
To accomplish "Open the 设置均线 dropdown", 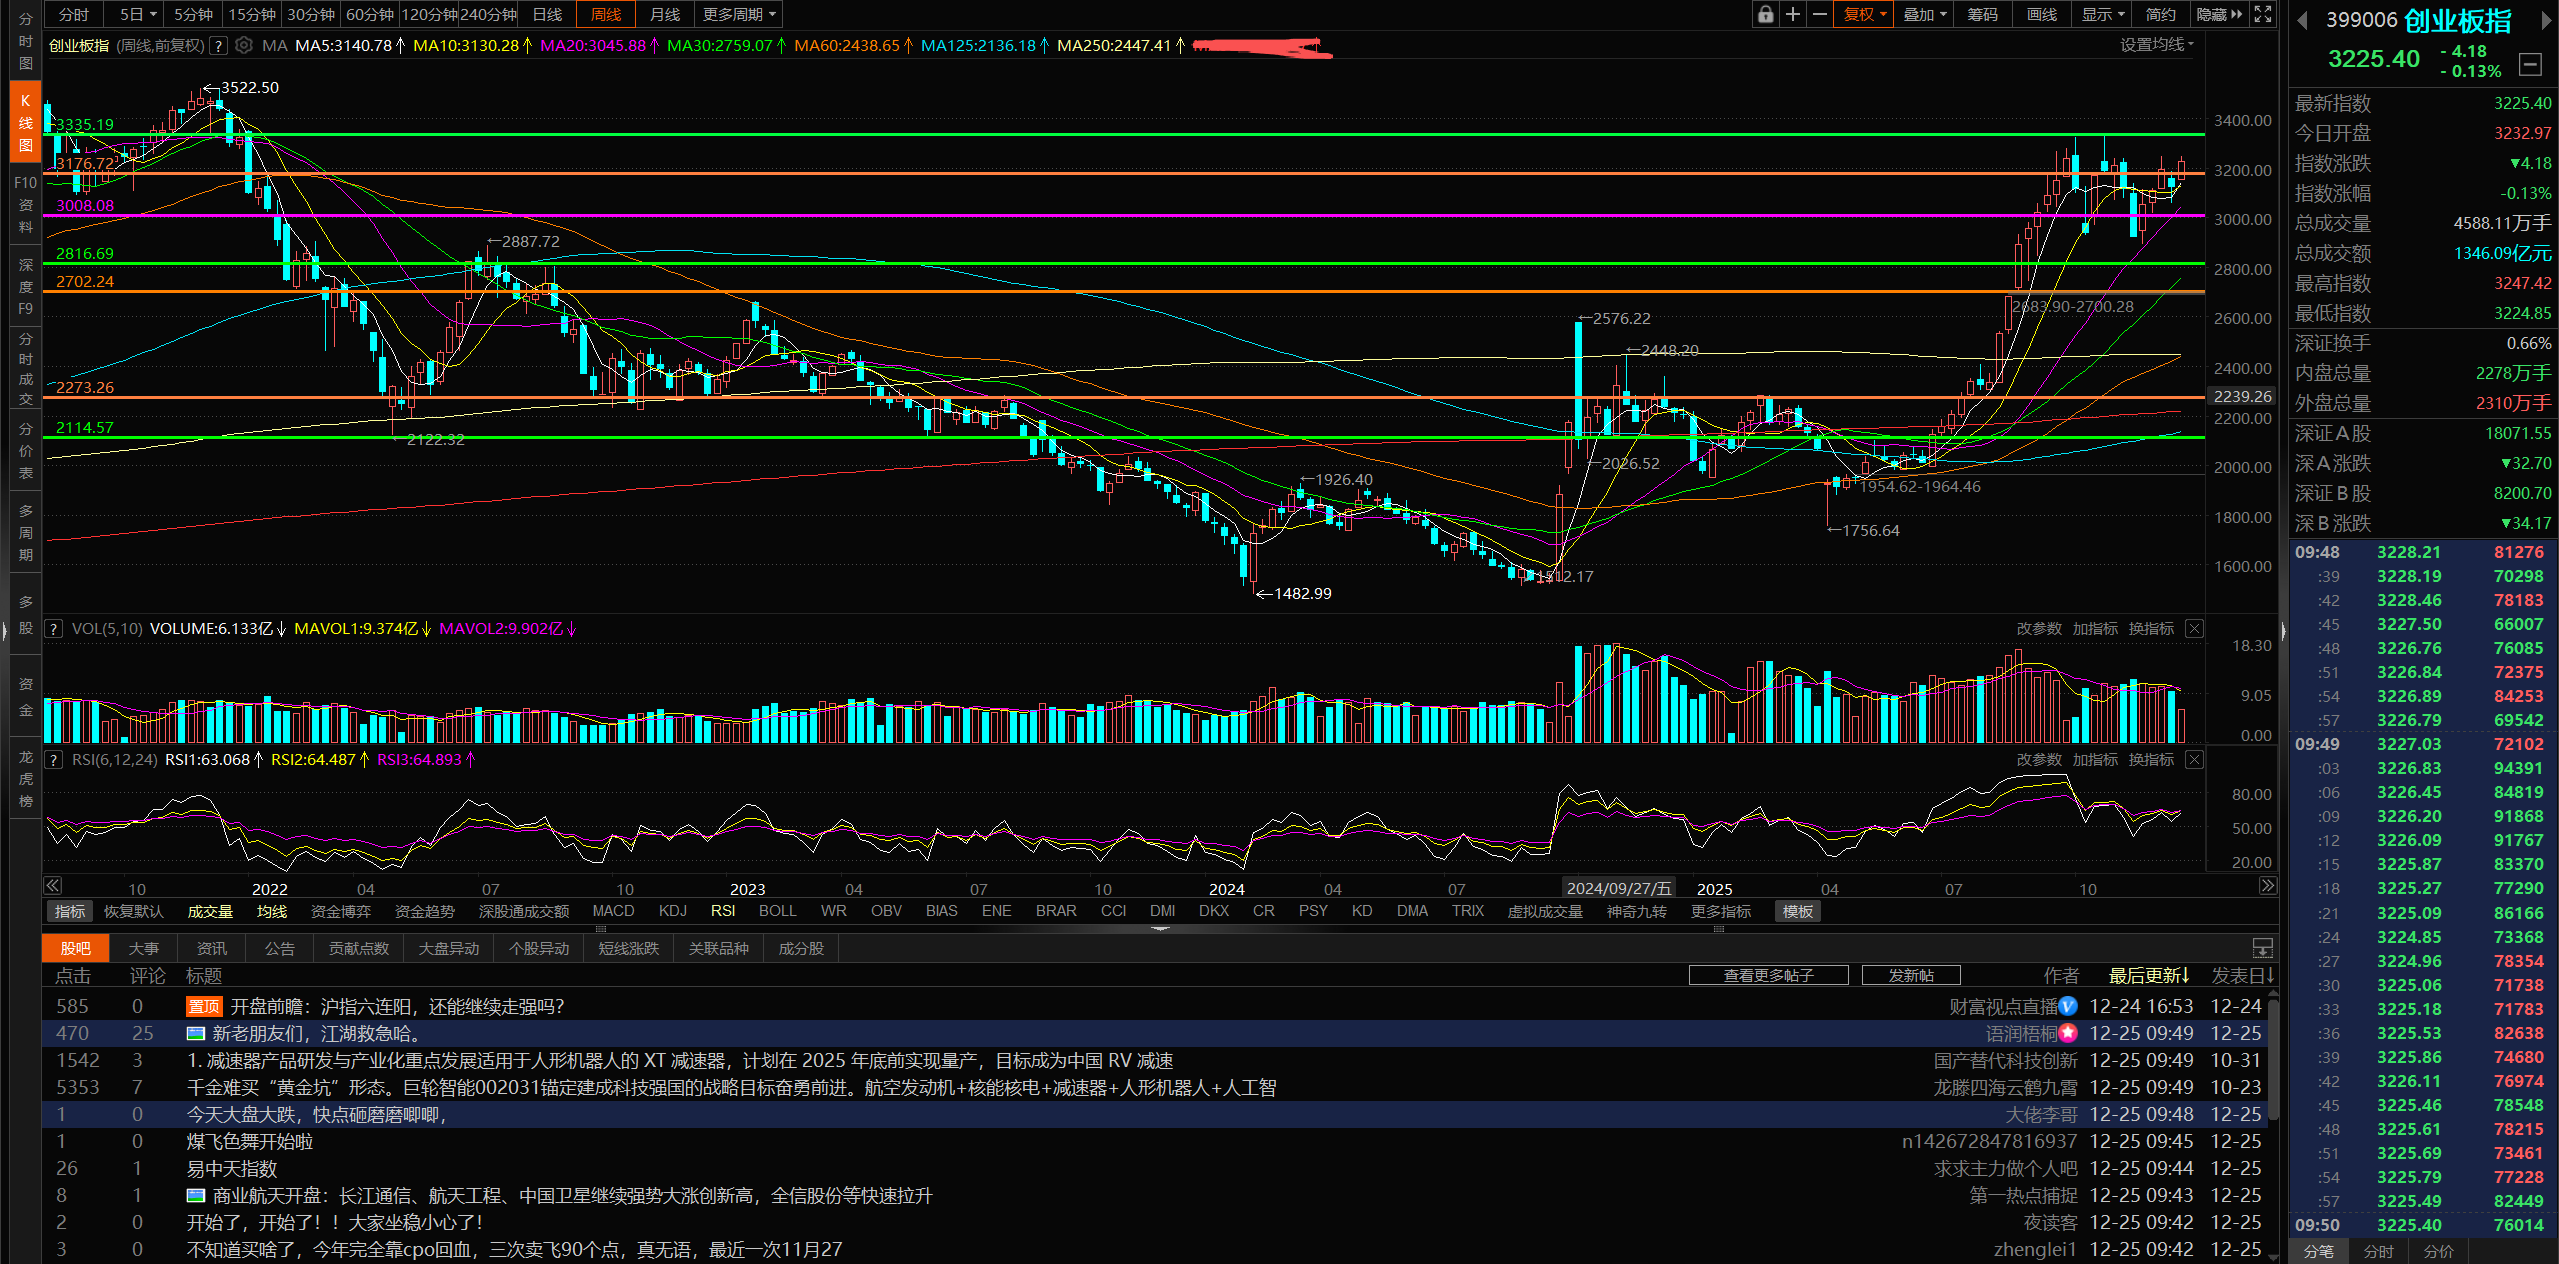I will [2157, 45].
